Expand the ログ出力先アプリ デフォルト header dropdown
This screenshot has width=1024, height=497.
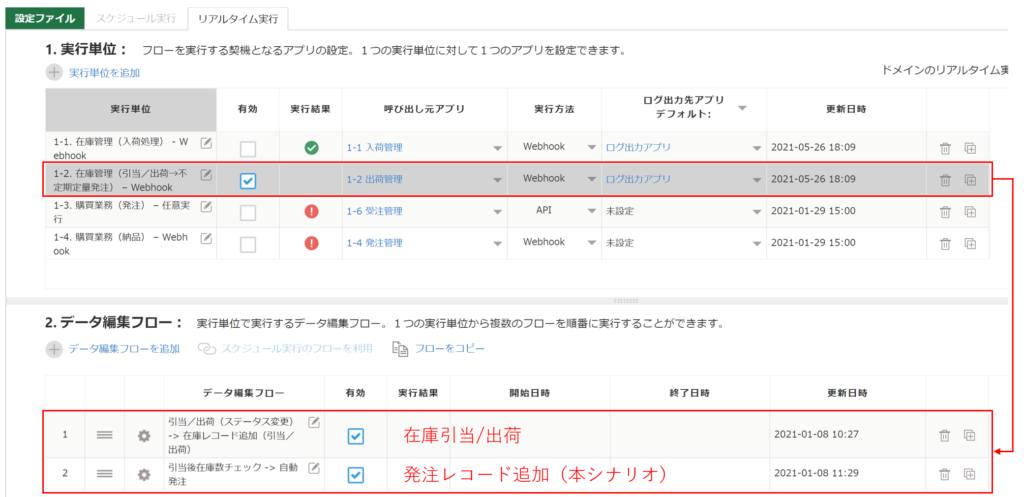742,109
